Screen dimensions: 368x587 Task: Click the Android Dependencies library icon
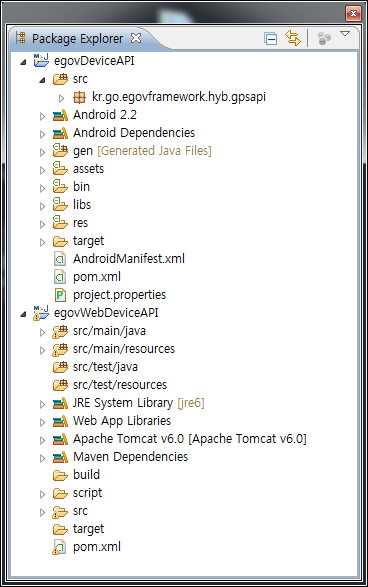(60, 133)
